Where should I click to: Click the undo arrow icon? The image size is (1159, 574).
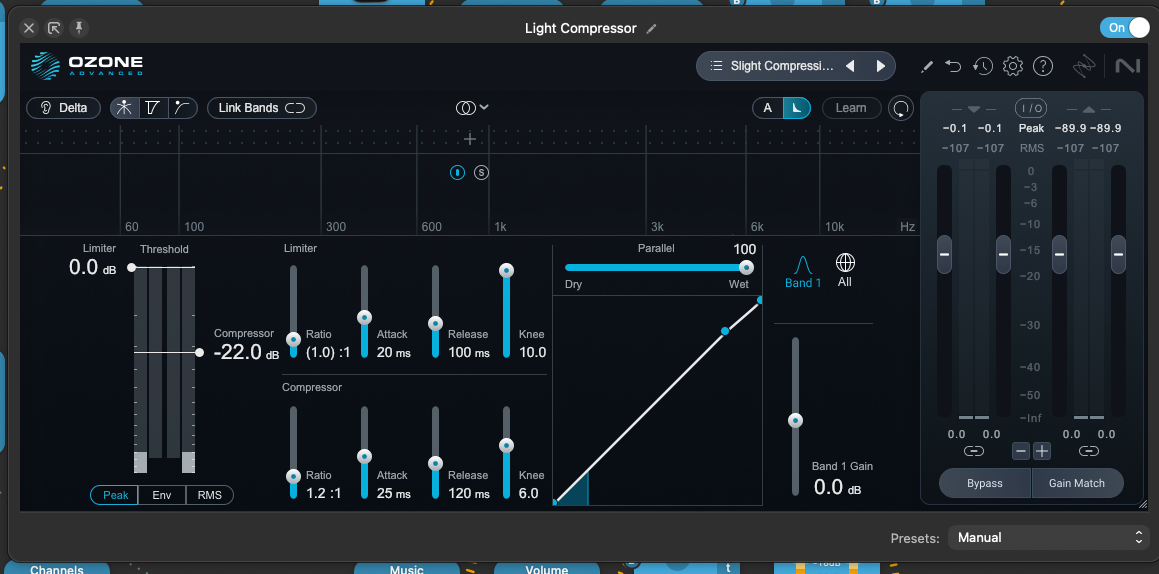(x=954, y=66)
